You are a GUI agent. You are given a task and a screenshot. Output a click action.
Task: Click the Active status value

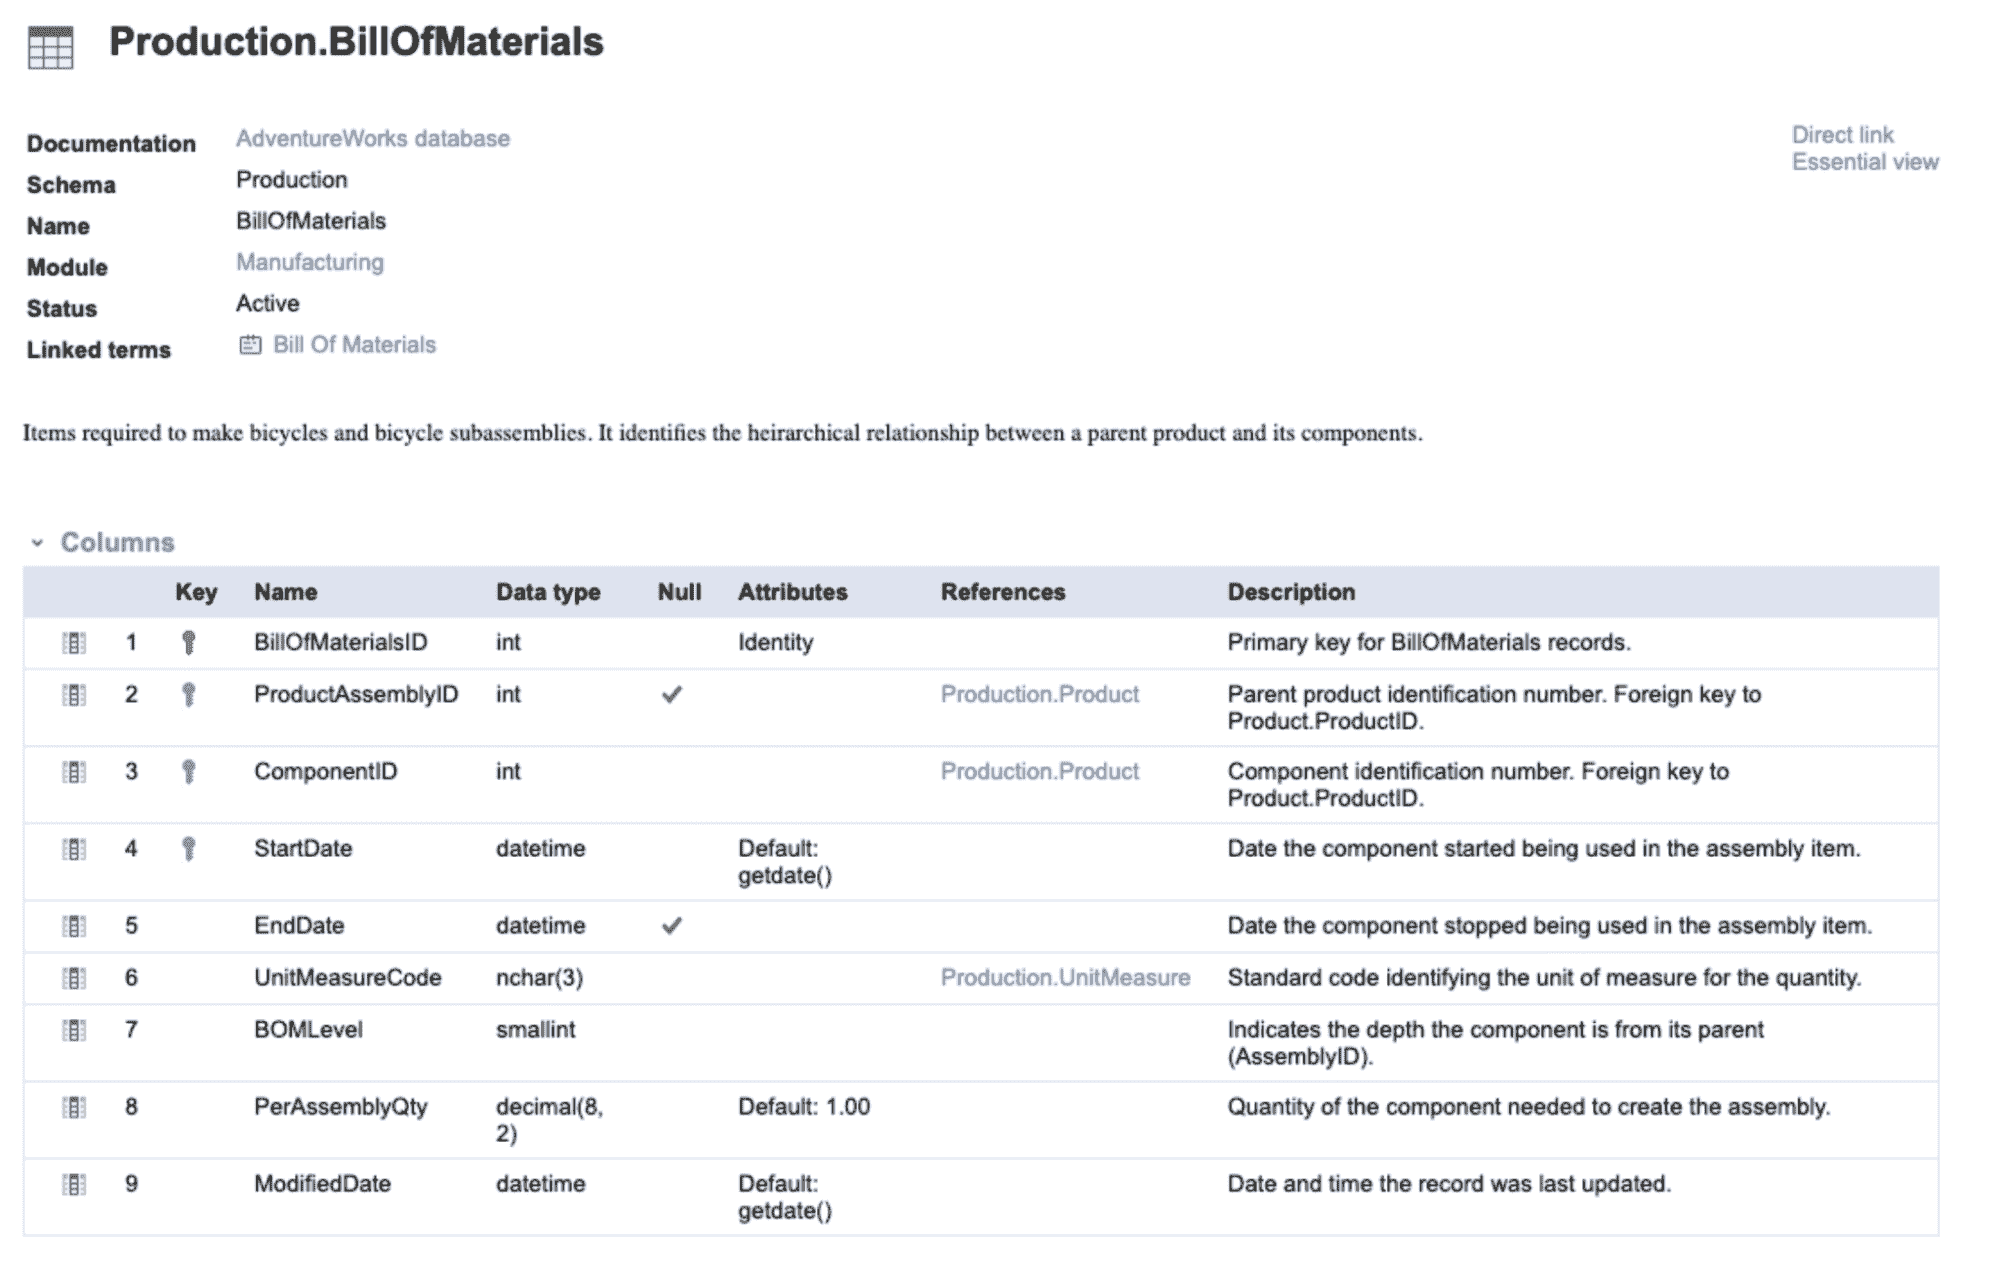pyautogui.click(x=267, y=303)
